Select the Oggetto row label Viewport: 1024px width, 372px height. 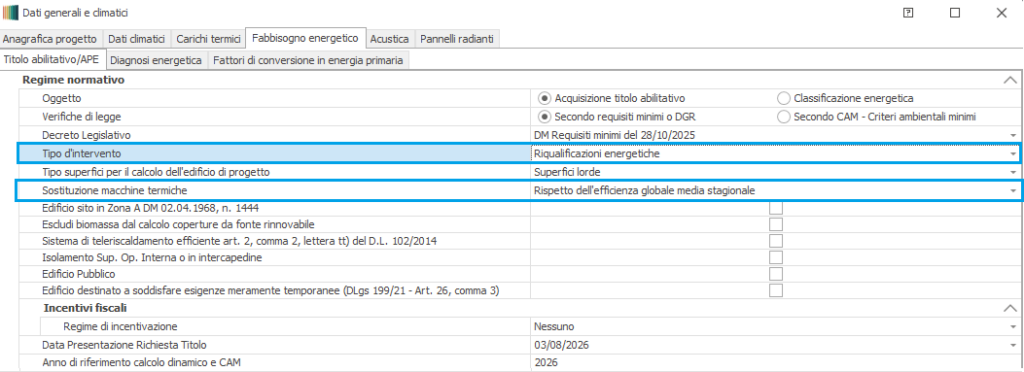pyautogui.click(x=61, y=99)
